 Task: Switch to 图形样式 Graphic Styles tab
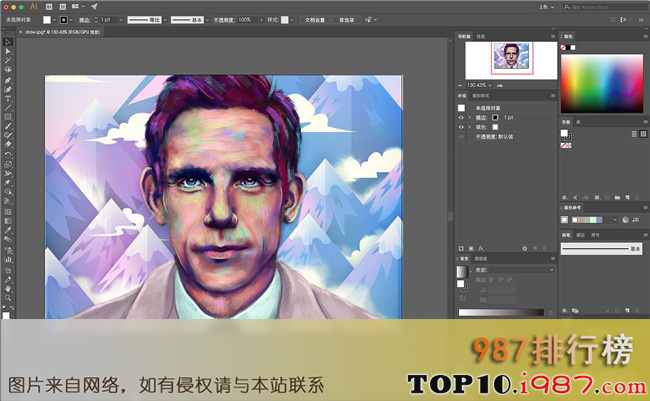(x=481, y=96)
